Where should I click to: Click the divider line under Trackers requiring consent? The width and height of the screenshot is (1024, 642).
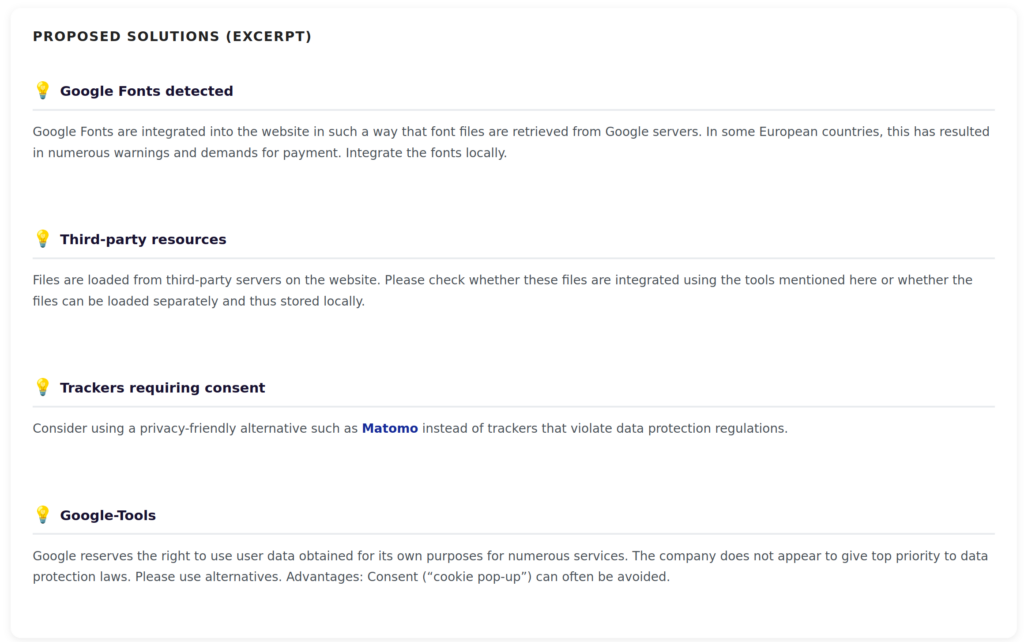coord(513,406)
